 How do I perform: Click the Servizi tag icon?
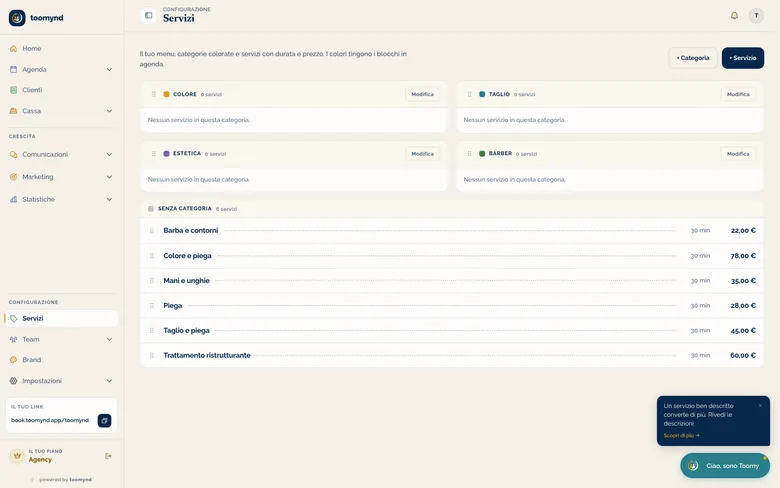tap(13, 318)
